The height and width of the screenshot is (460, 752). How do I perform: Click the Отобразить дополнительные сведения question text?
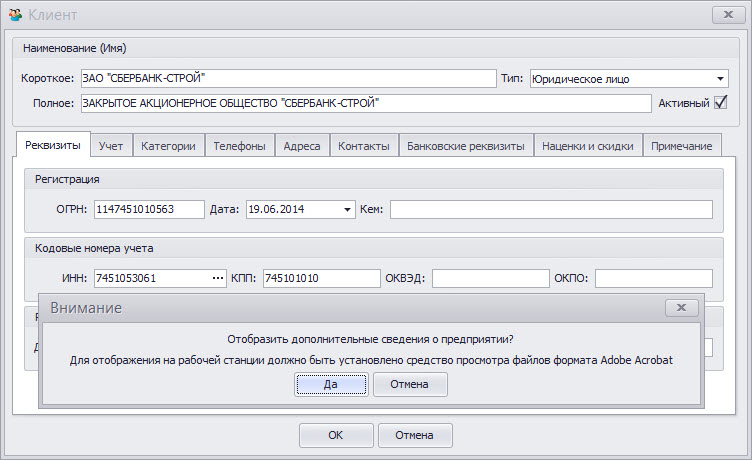370,339
